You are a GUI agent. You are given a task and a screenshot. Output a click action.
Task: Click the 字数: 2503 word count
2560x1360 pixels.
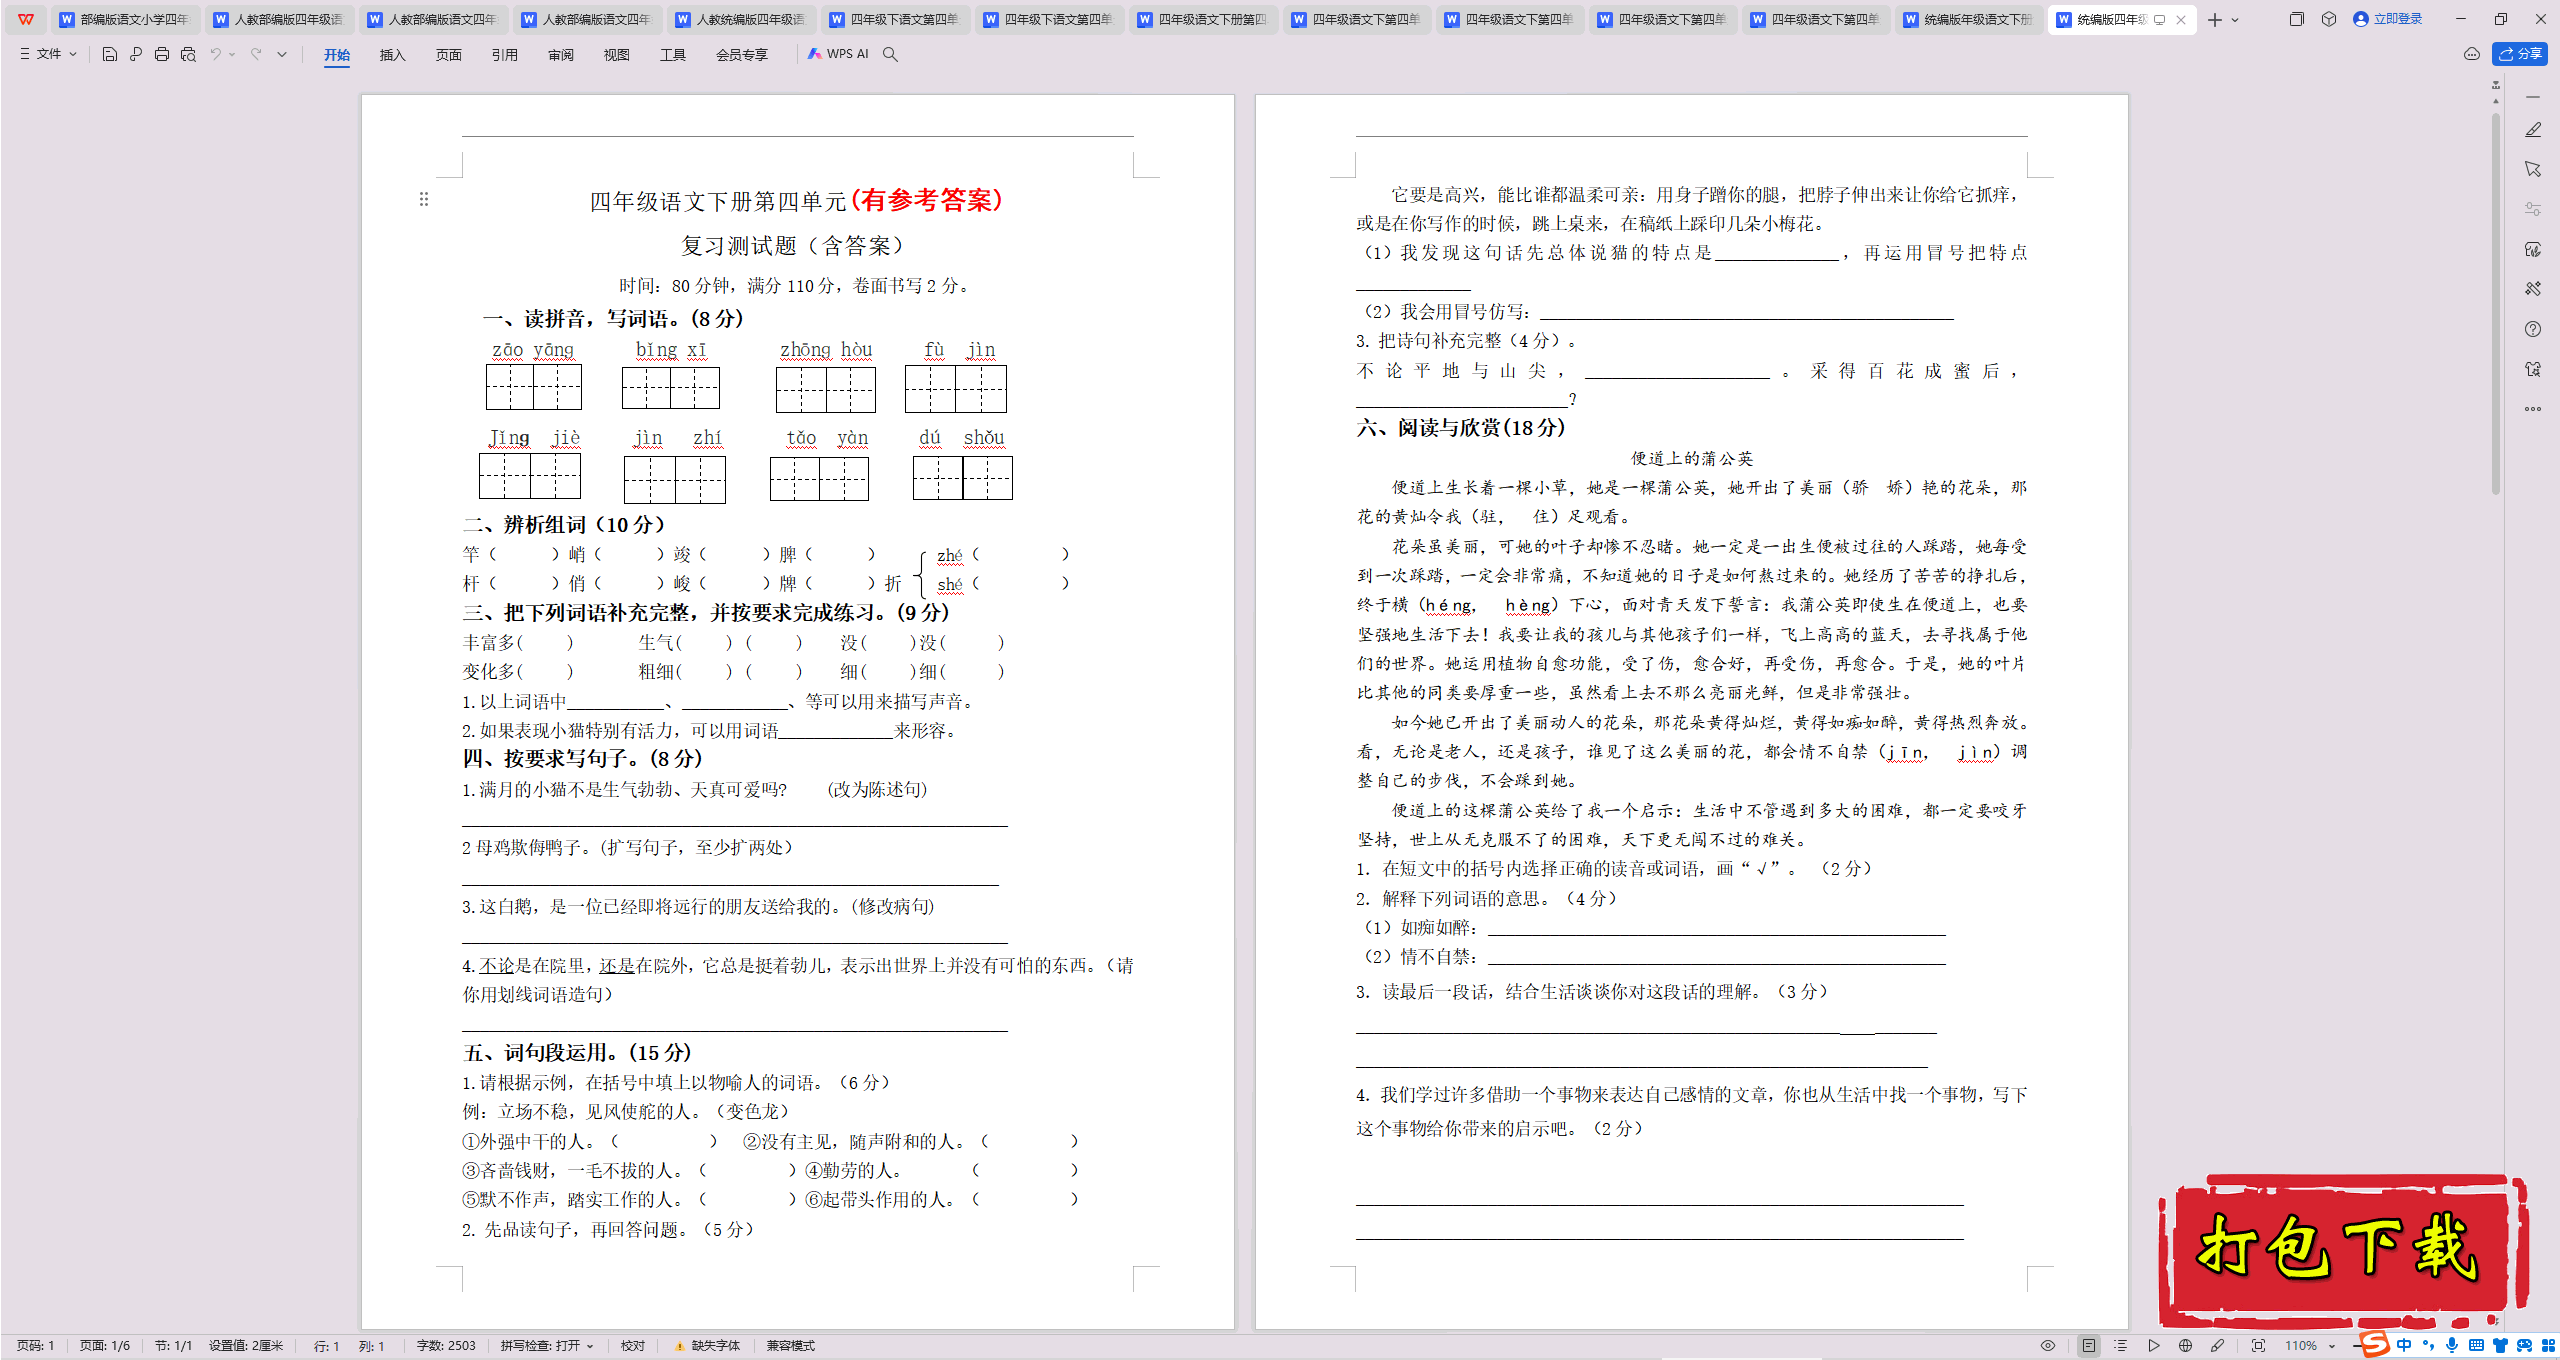point(446,1346)
